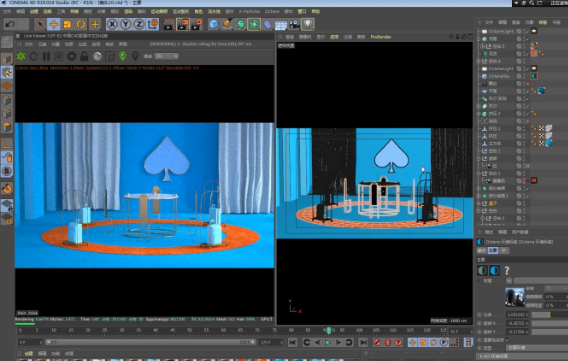Add a Cube primitive object
The height and width of the screenshot is (361, 568).
(214, 24)
